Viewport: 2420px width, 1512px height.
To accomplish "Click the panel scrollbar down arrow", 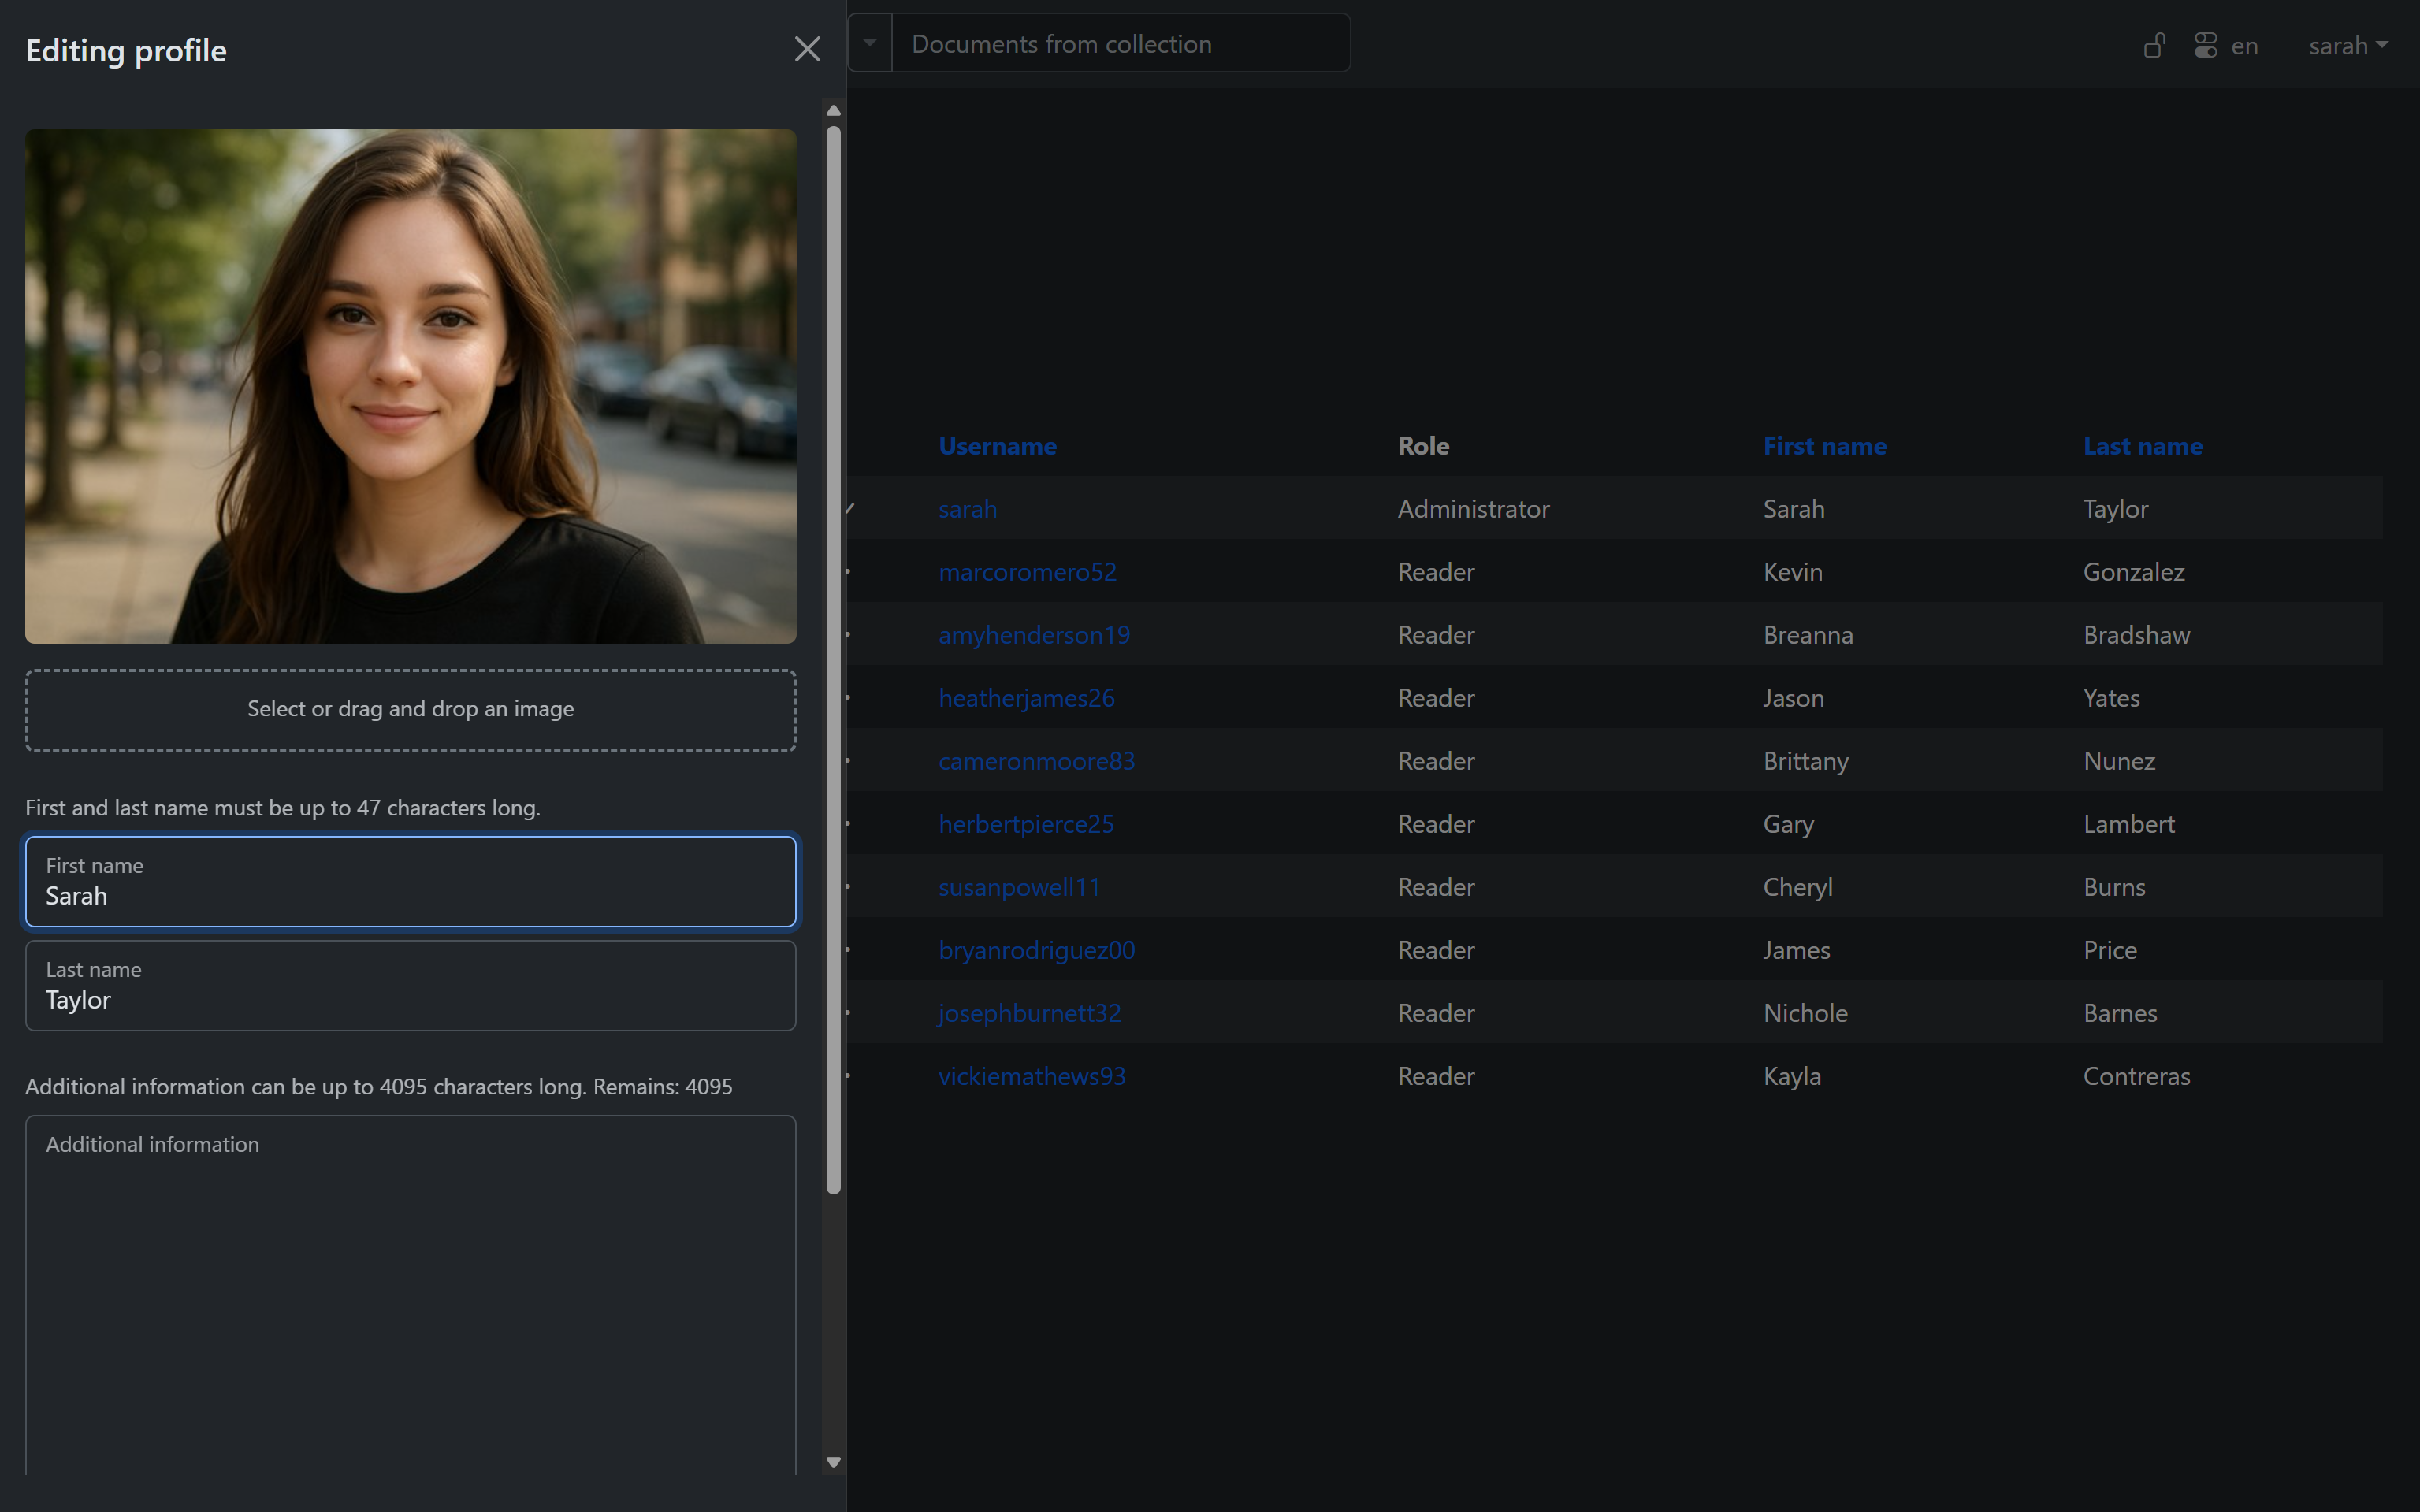I will point(833,1462).
